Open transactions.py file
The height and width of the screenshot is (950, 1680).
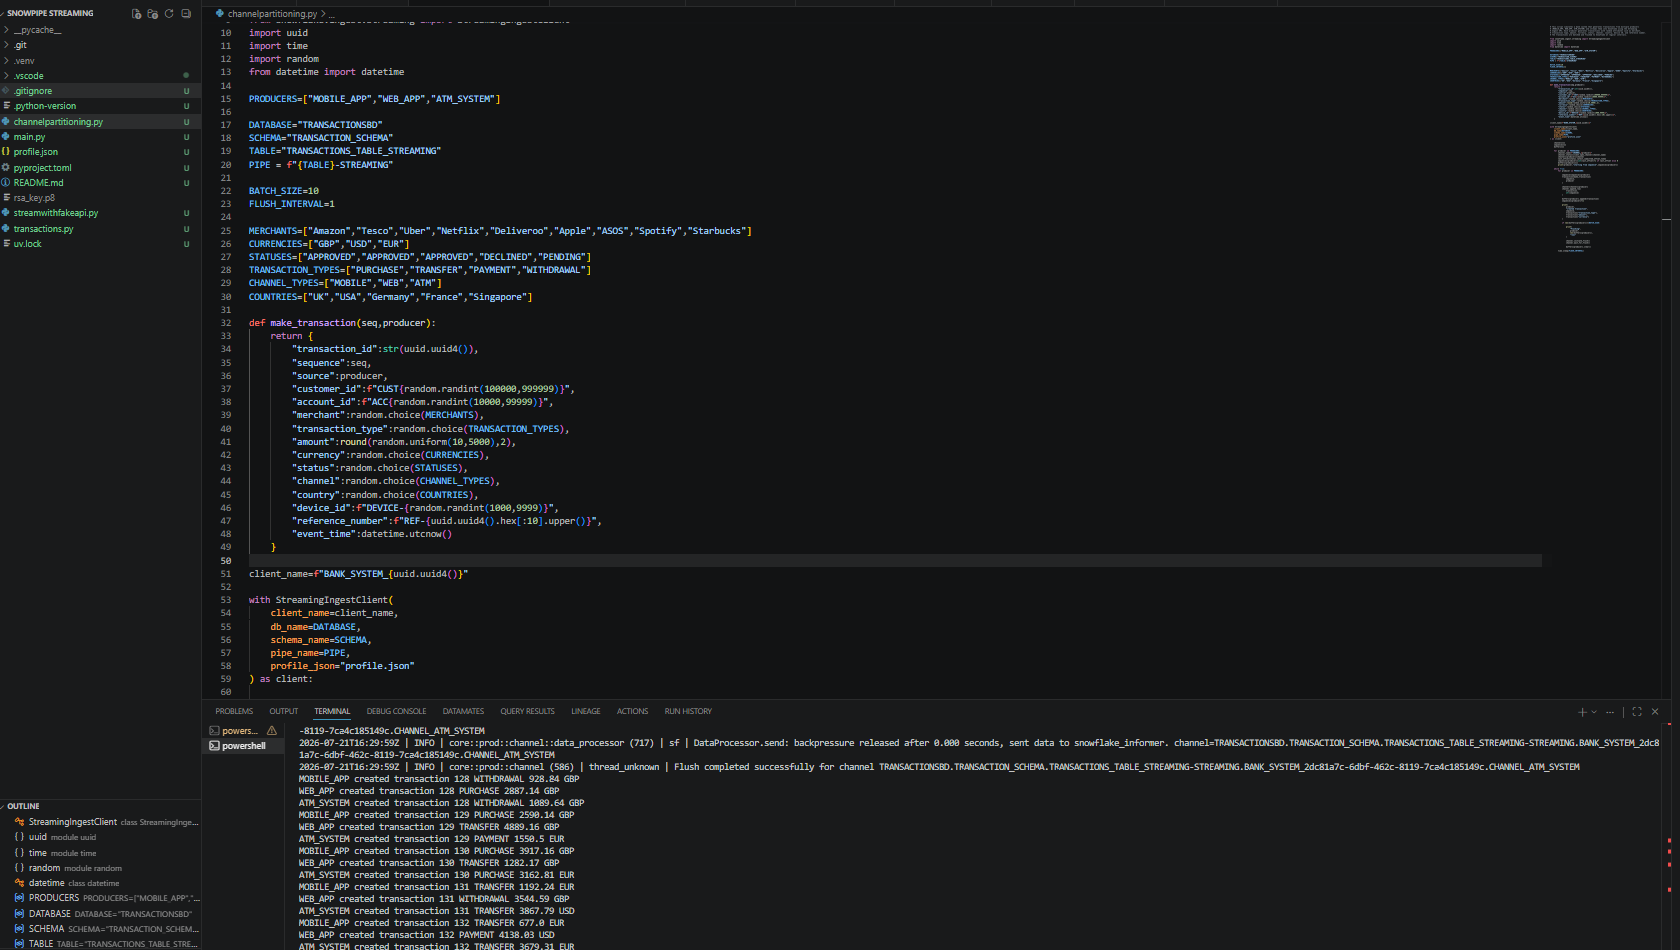[100, 229]
